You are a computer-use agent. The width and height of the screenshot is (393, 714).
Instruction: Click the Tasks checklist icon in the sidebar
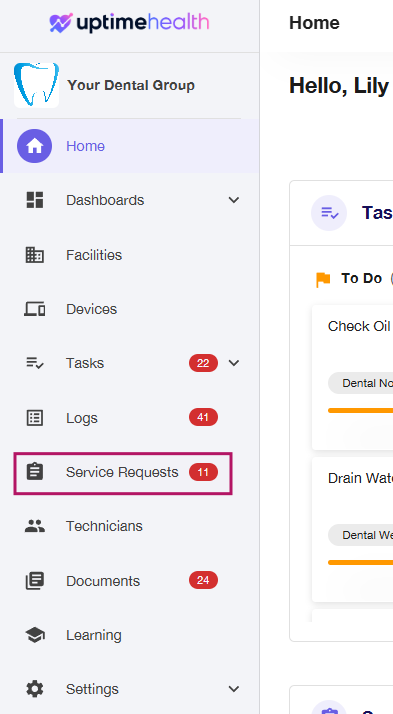pos(35,363)
